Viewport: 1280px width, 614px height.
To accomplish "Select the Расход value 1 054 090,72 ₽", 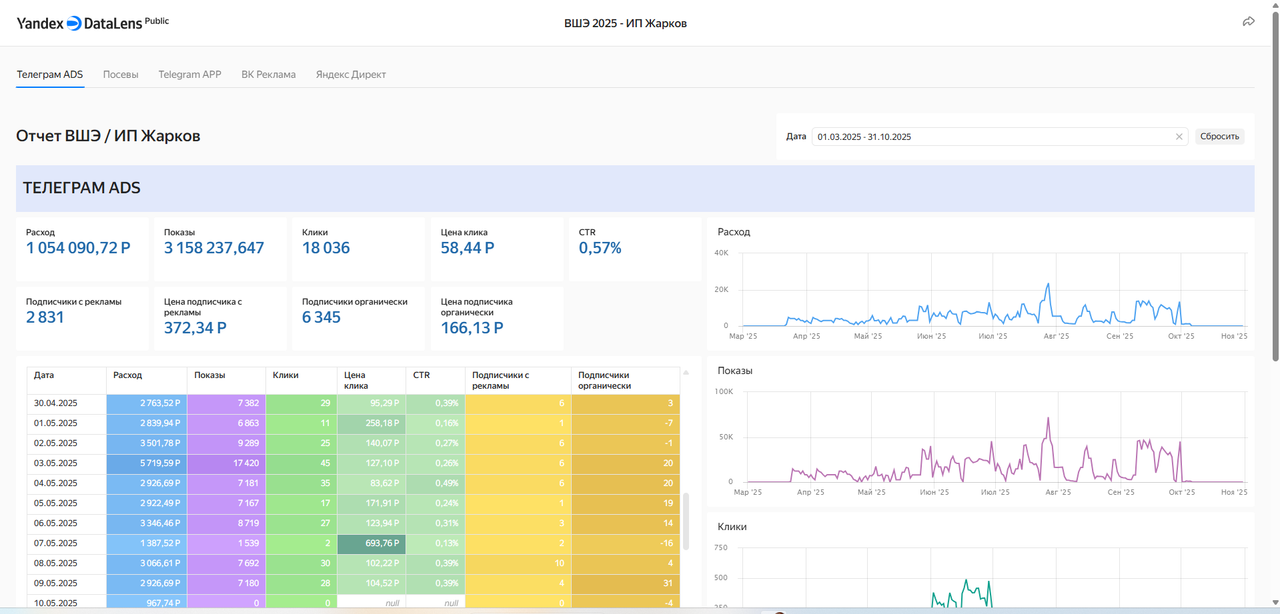I will pyautogui.click(x=78, y=248).
